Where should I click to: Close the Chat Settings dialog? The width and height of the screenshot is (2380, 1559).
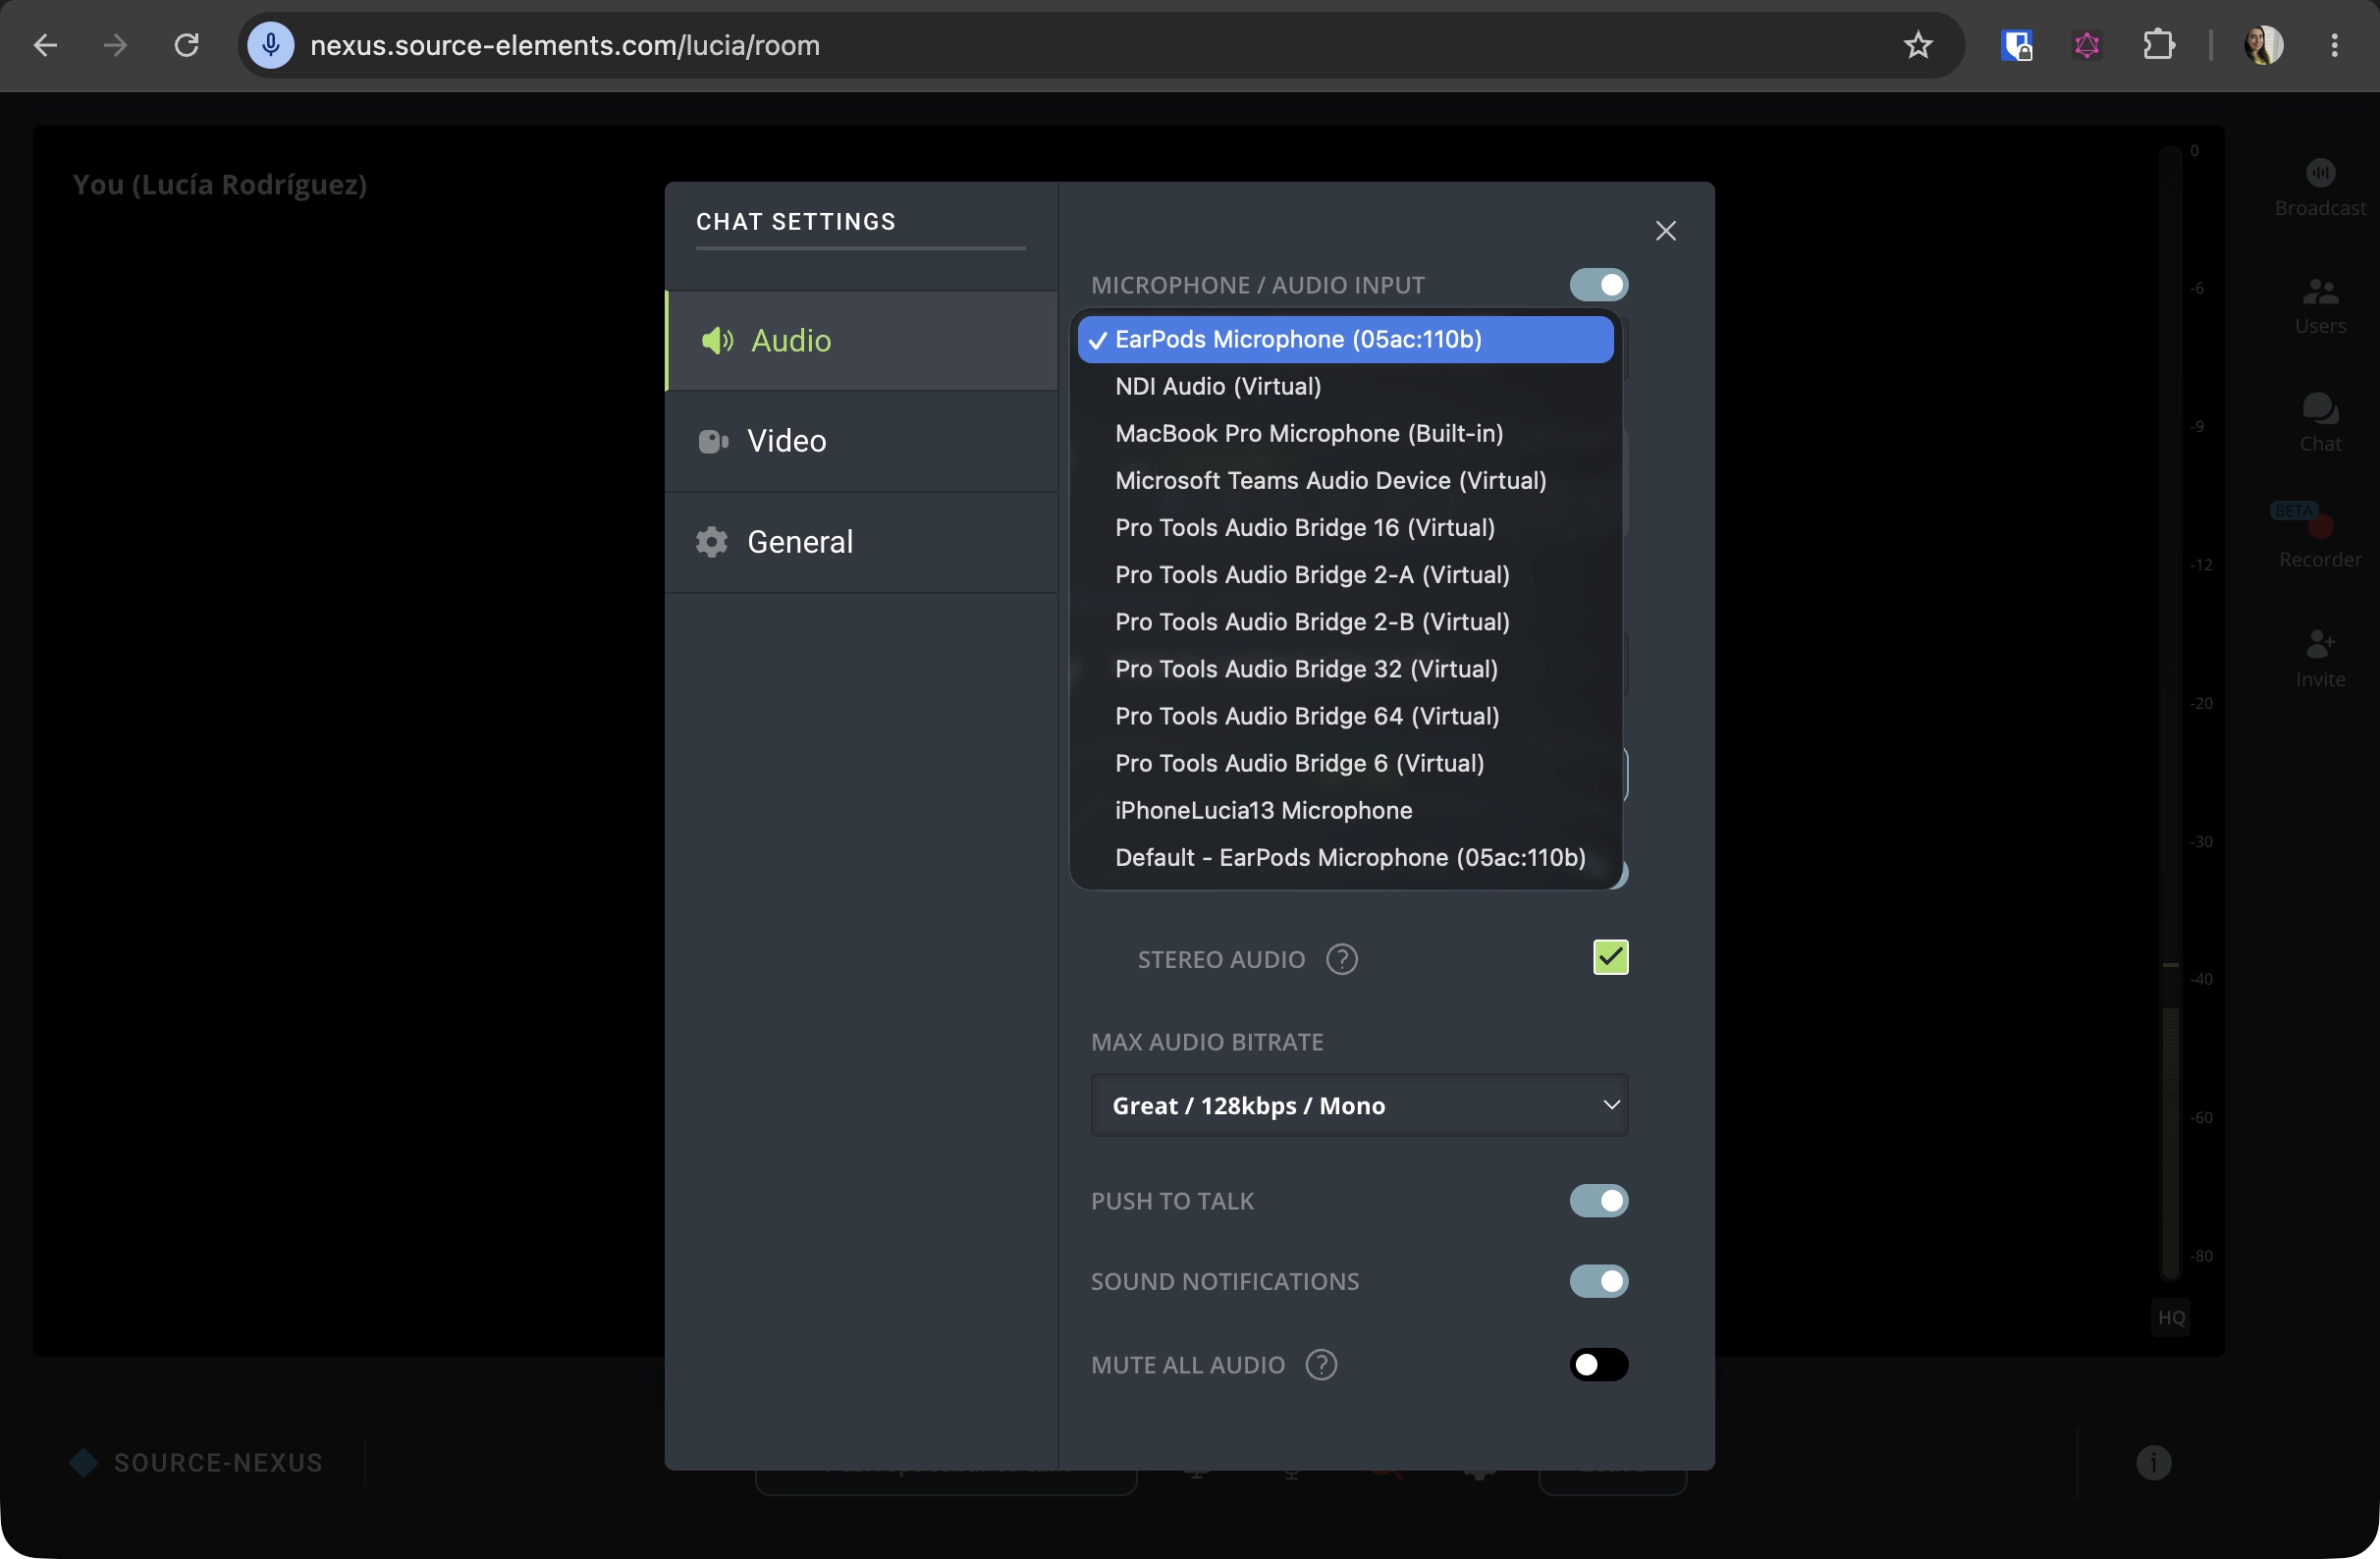click(x=1665, y=231)
